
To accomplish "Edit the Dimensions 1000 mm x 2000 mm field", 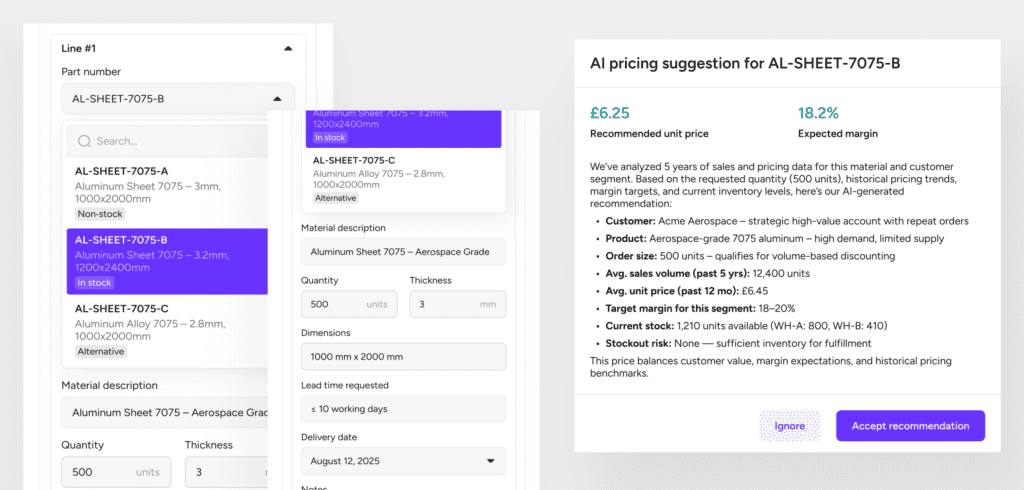I will [404, 357].
